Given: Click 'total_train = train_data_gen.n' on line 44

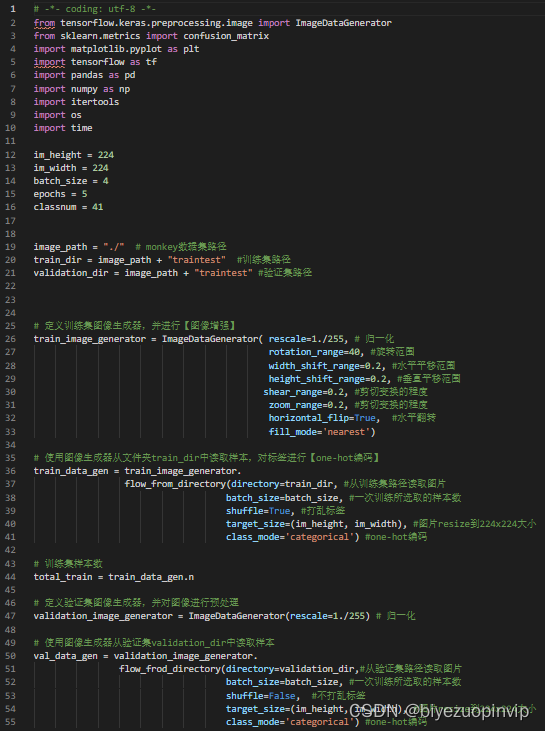Looking at the screenshot, I should coord(114,578).
